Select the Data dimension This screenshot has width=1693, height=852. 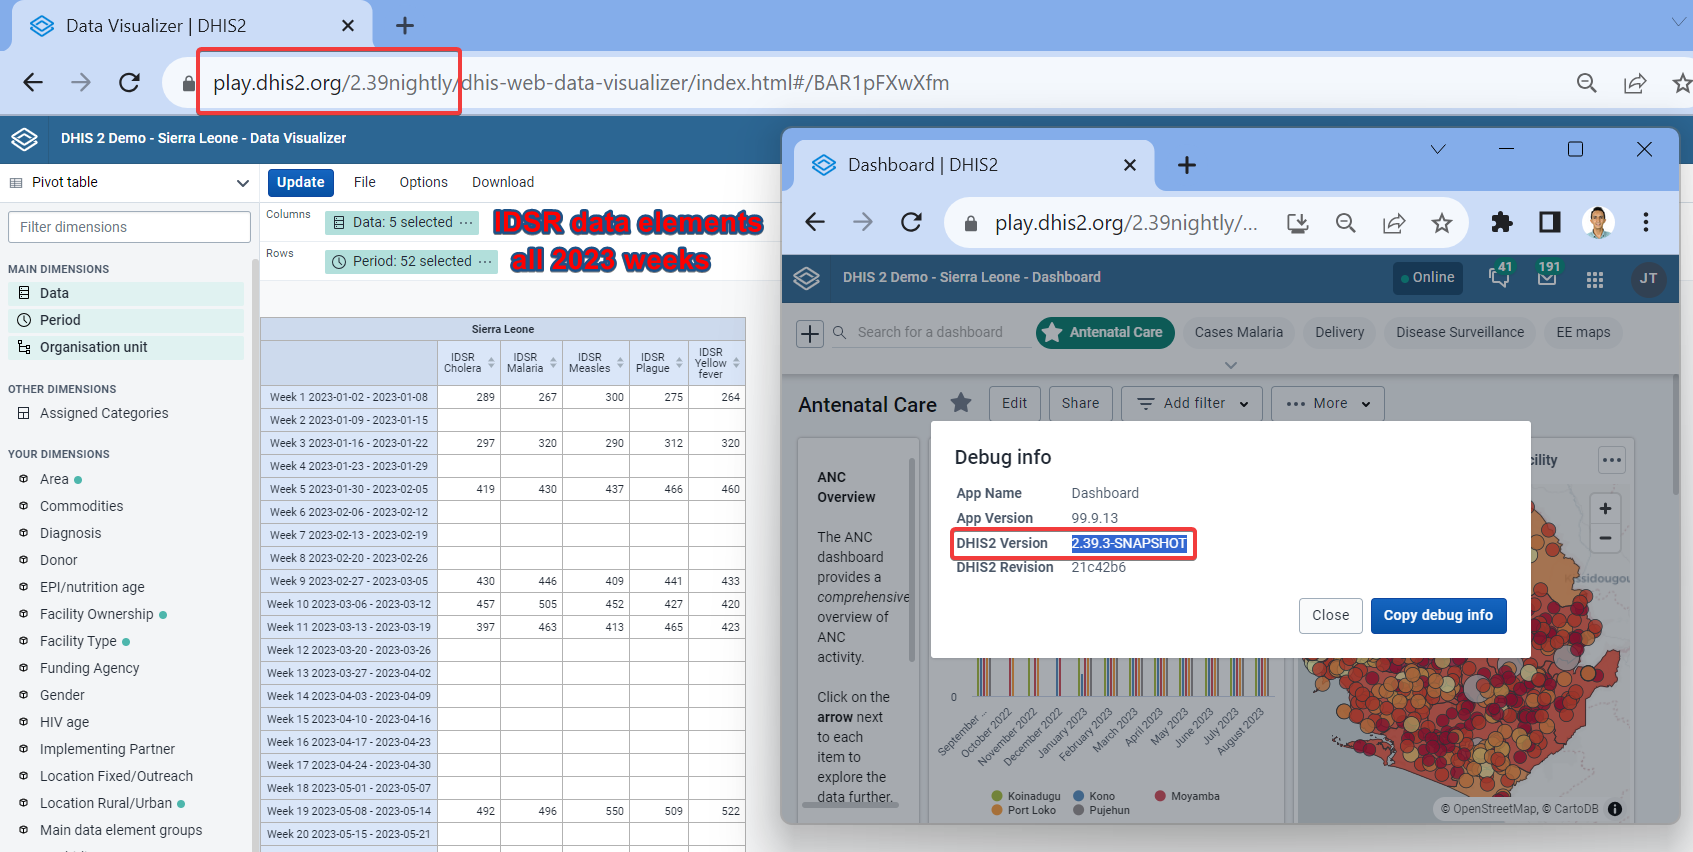pyautogui.click(x=126, y=293)
